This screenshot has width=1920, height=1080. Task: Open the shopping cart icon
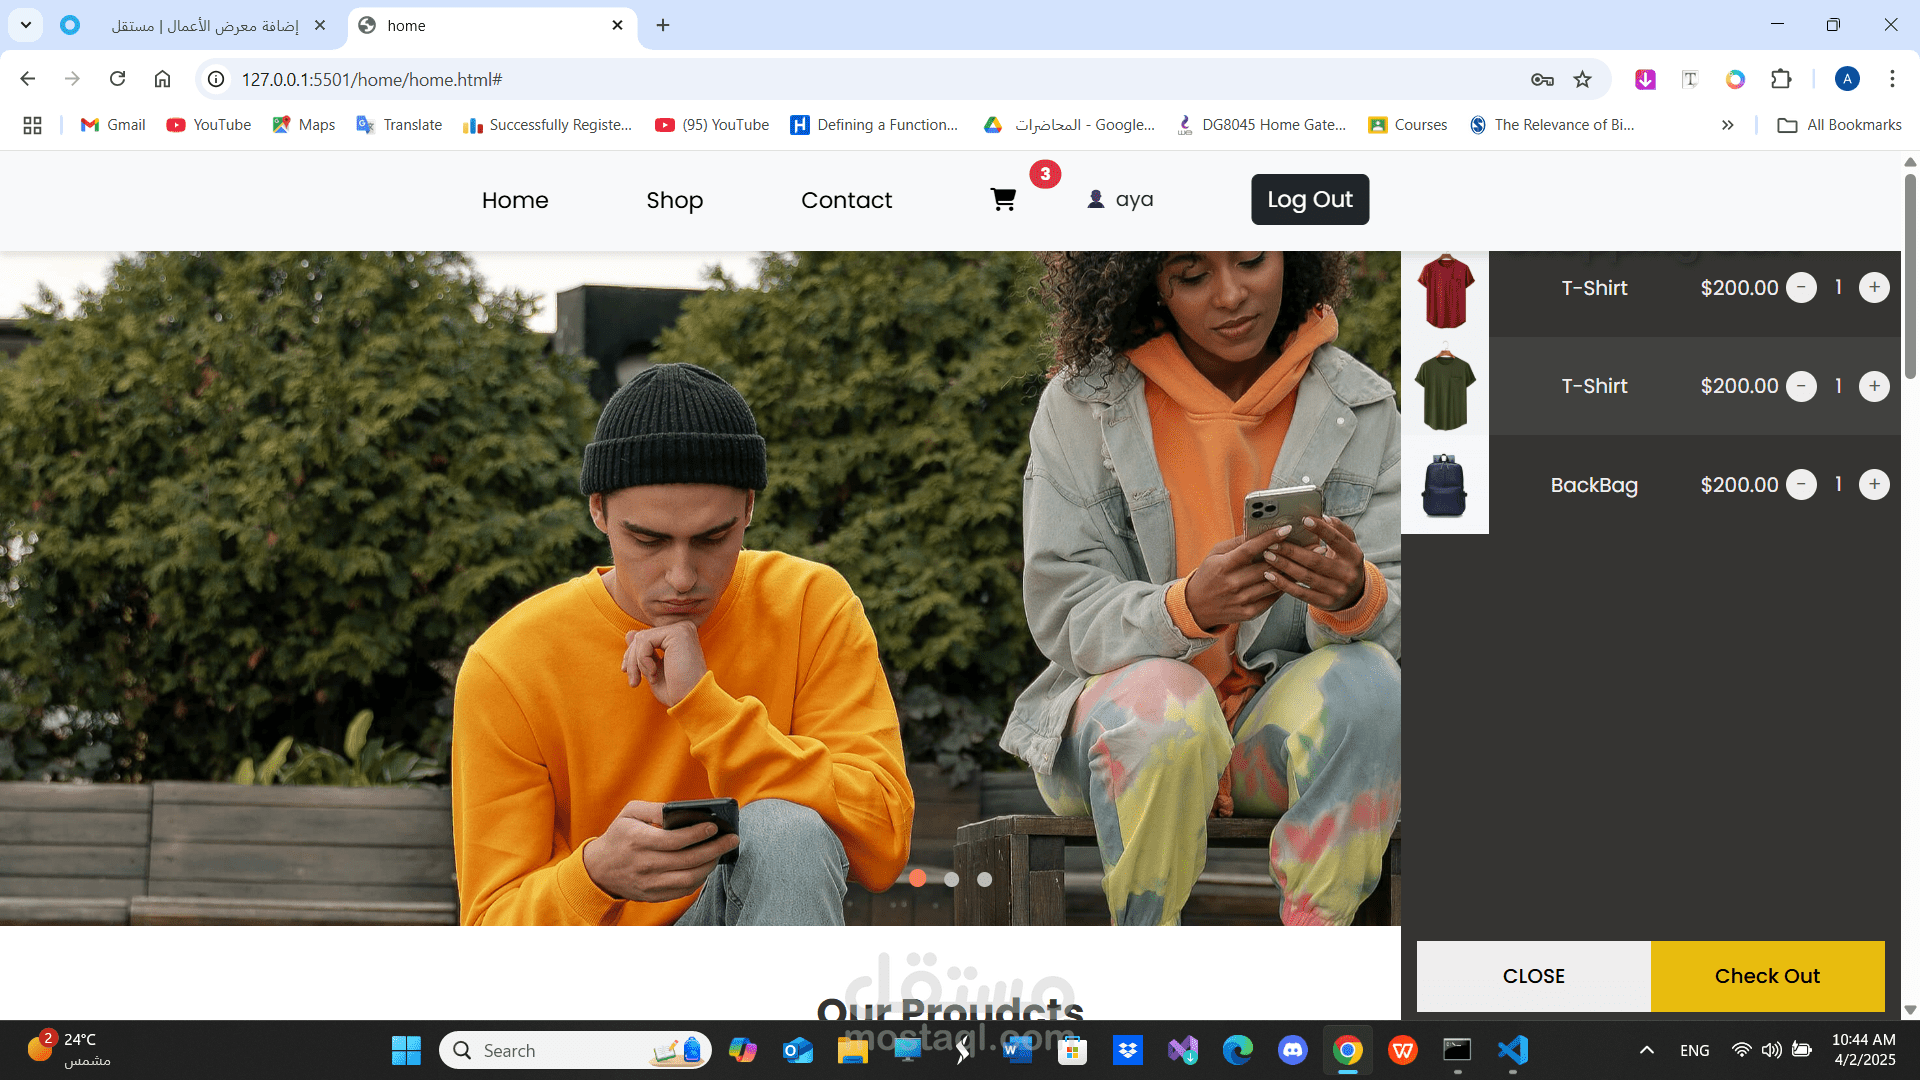click(1003, 200)
